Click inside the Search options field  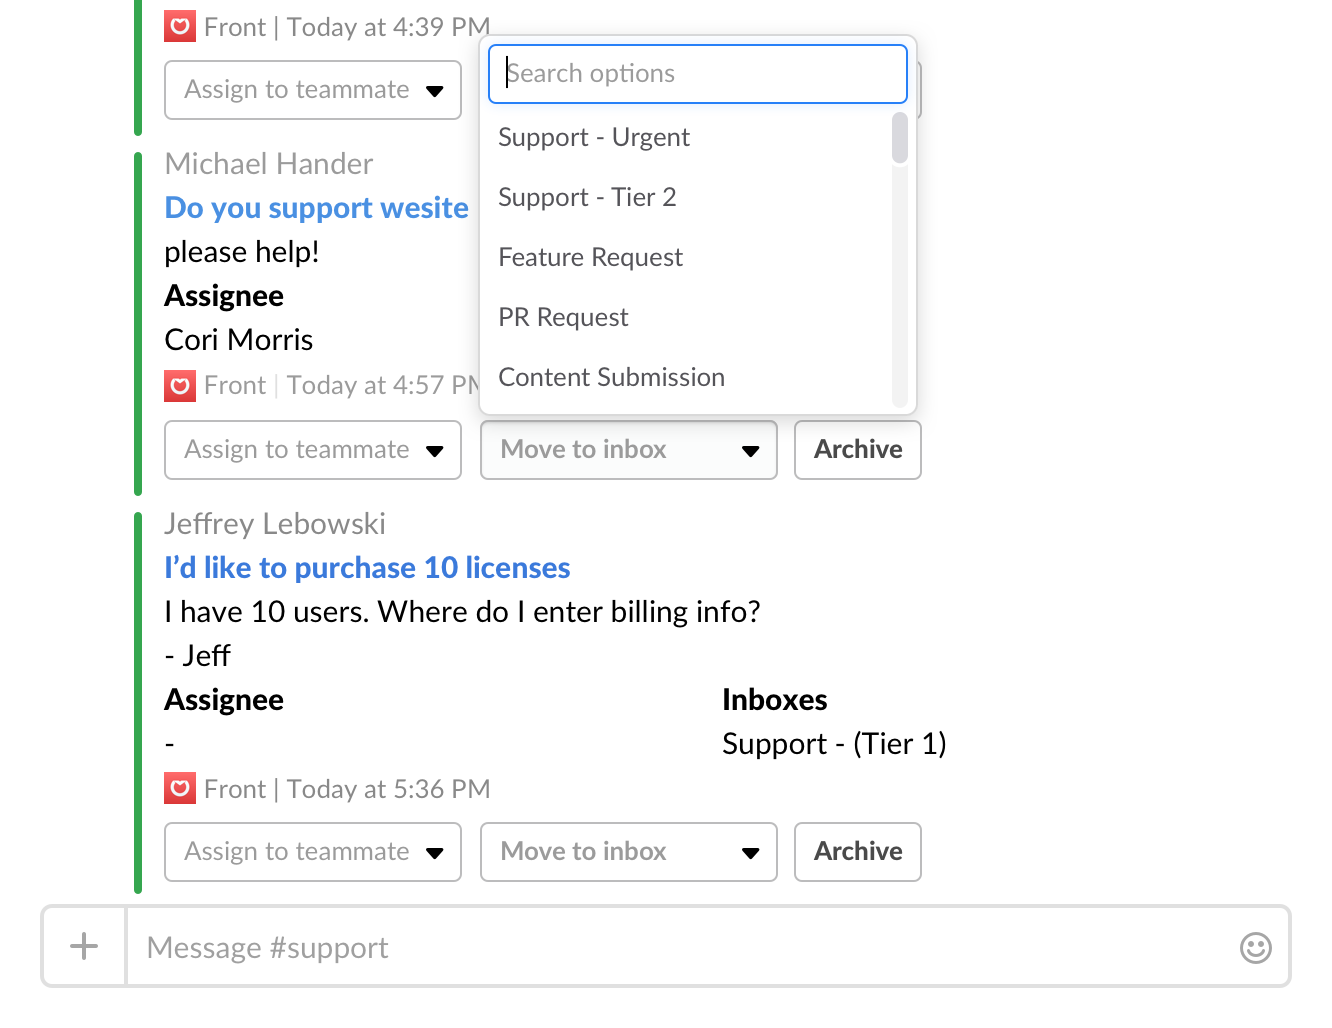click(697, 73)
